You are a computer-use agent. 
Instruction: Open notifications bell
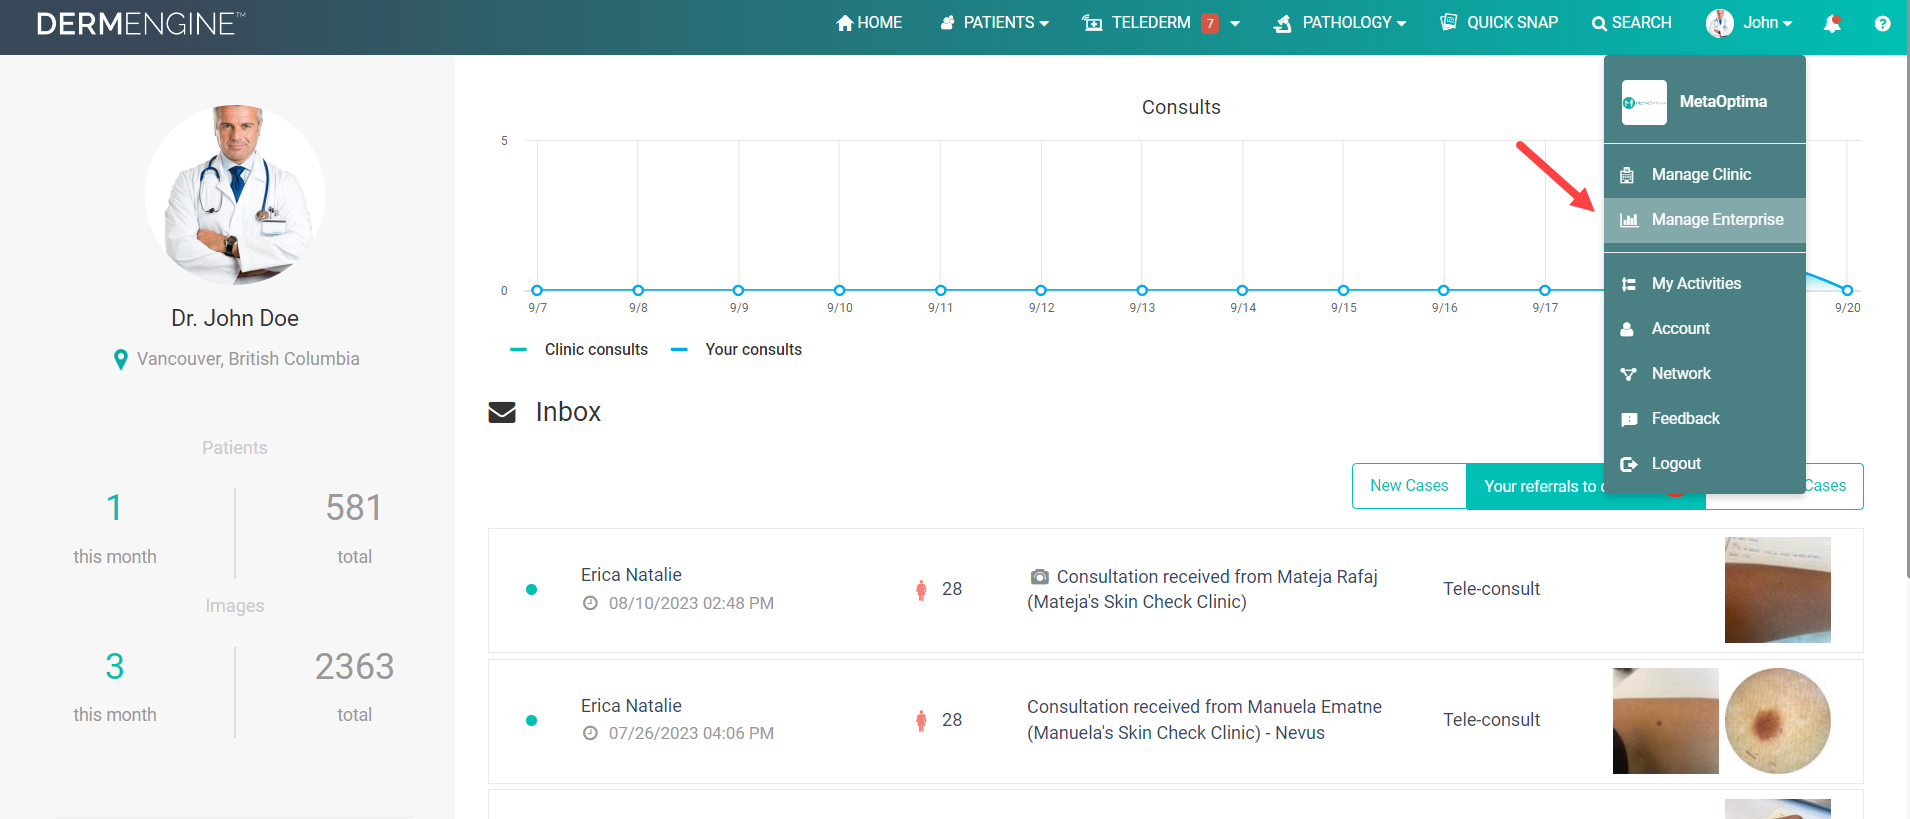tap(1832, 23)
